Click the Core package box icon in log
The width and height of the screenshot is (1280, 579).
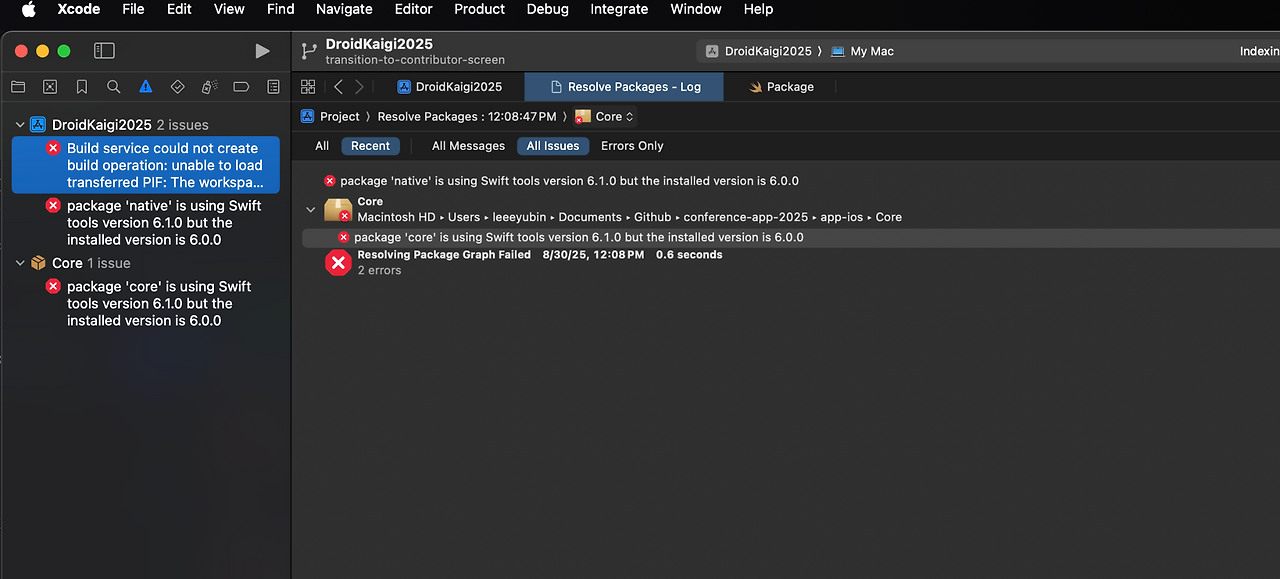point(338,209)
